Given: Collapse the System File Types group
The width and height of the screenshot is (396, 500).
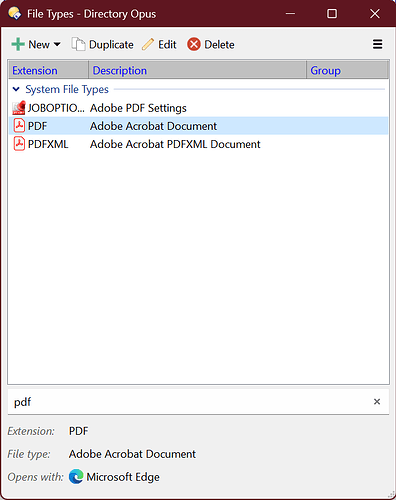Looking at the screenshot, I should pyautogui.click(x=16, y=89).
